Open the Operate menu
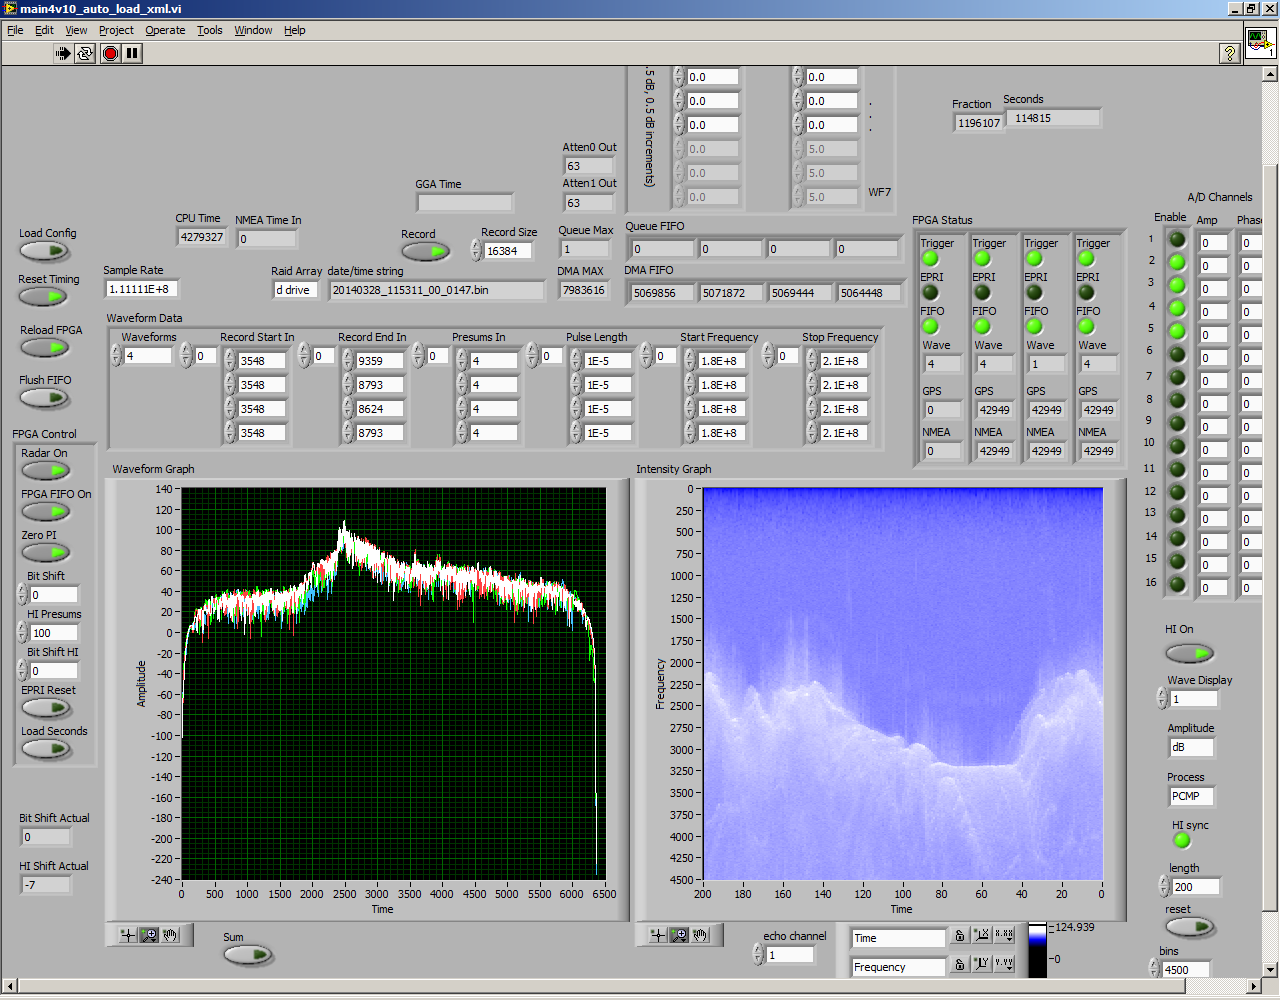Image resolution: width=1280 pixels, height=1000 pixels. click(x=165, y=30)
